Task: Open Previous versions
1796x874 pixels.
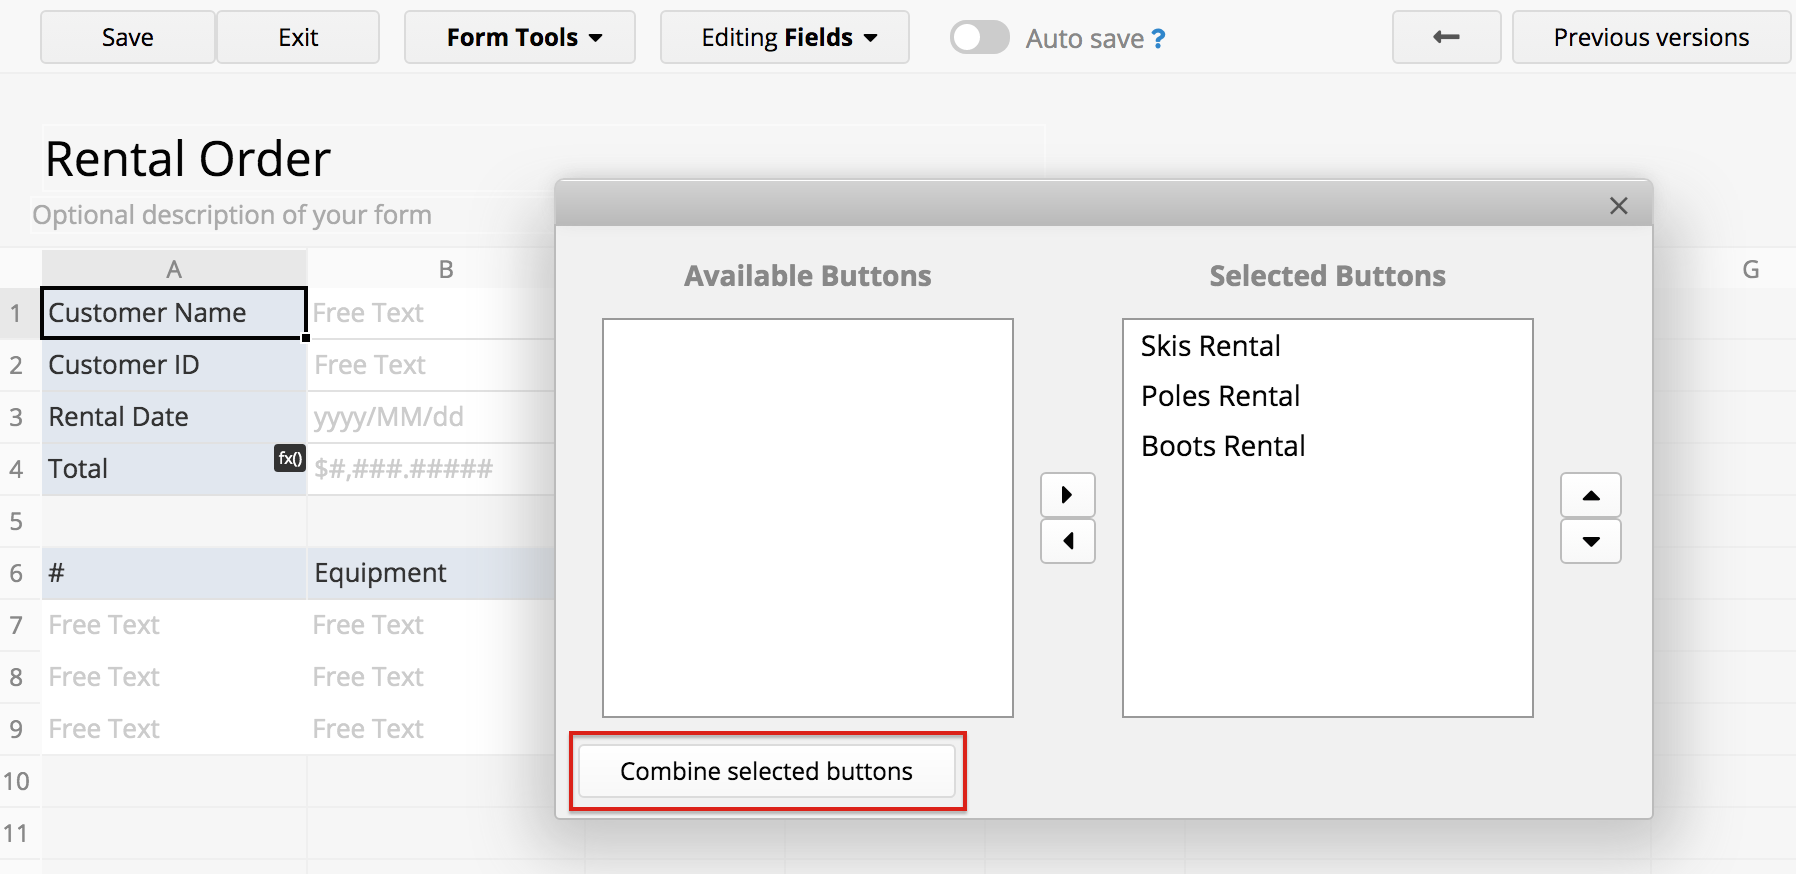Action: click(x=1650, y=38)
